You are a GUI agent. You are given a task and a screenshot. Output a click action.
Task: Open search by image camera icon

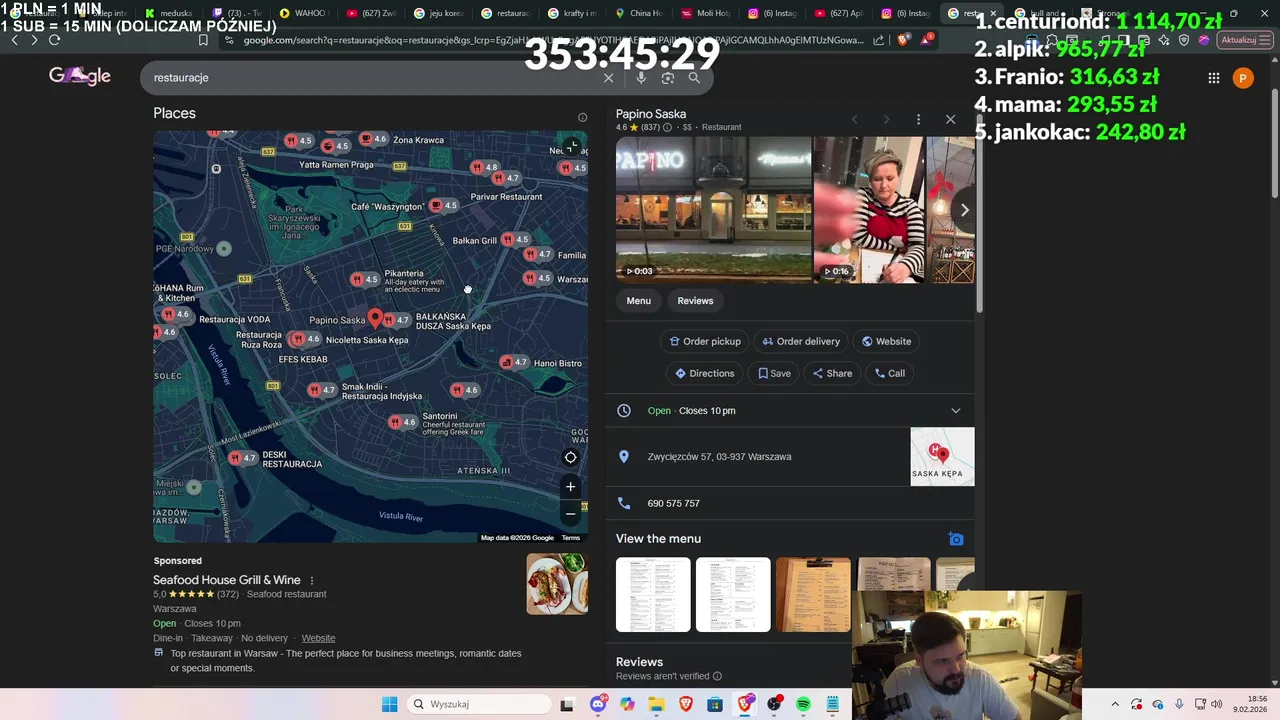(668, 78)
